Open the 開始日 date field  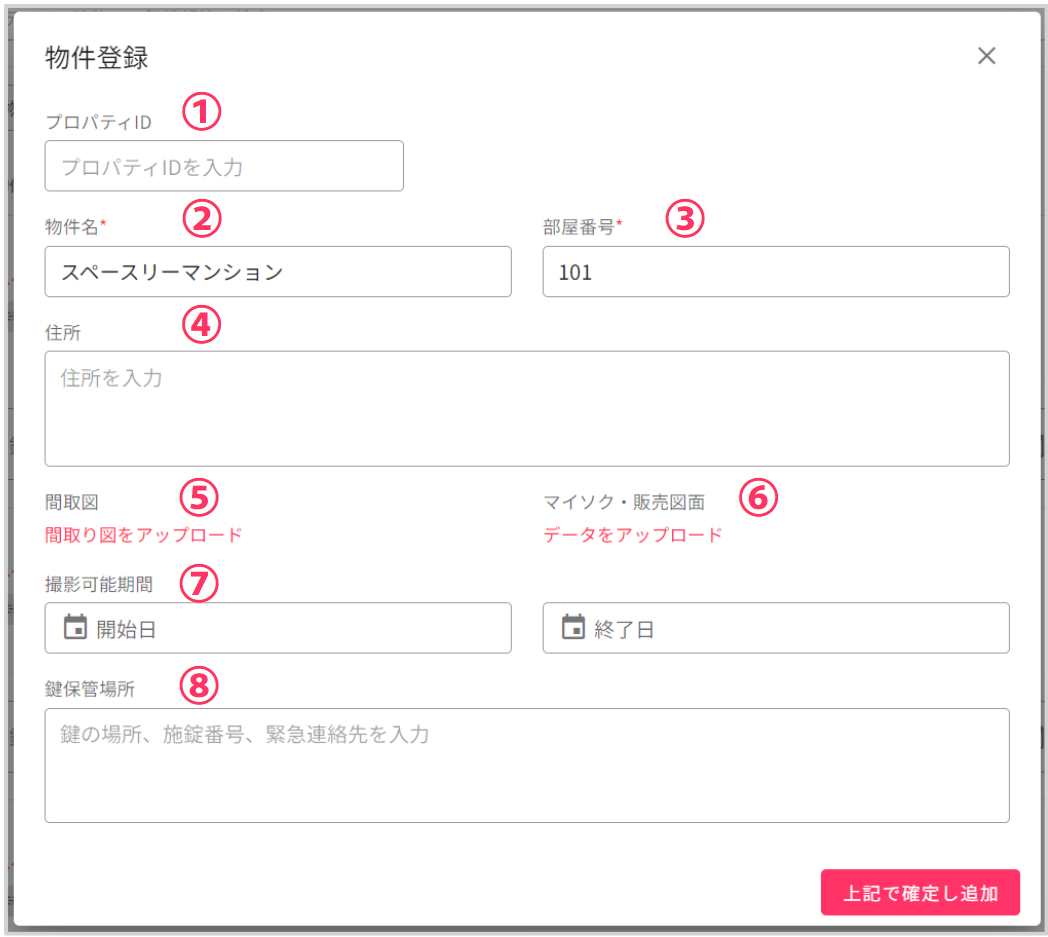(278, 628)
